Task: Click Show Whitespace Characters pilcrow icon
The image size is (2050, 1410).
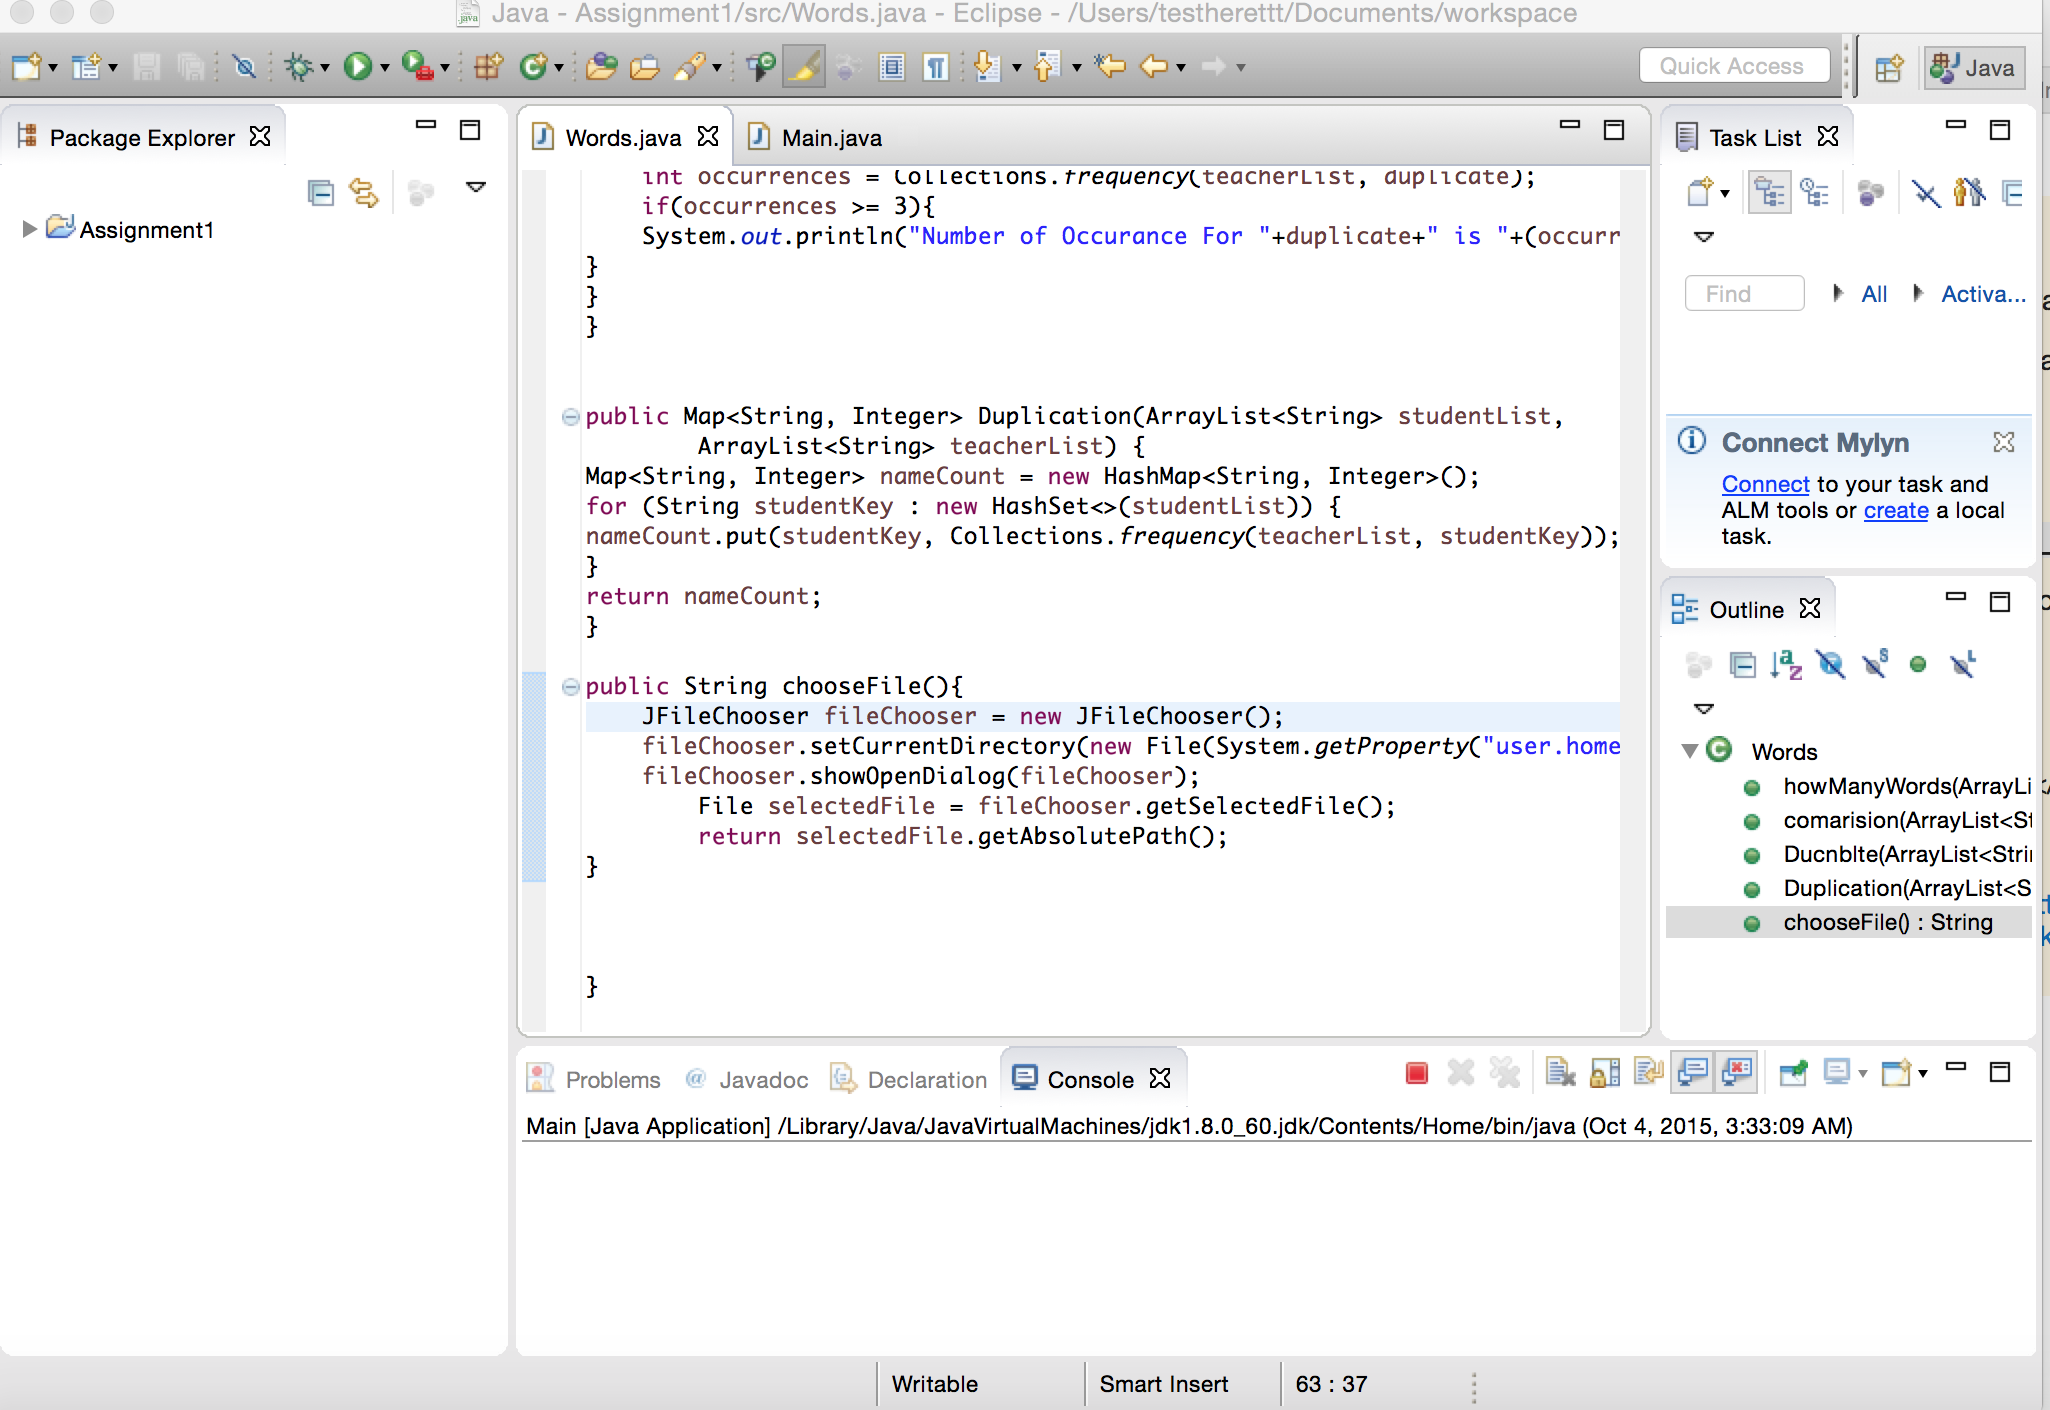Action: point(936,67)
